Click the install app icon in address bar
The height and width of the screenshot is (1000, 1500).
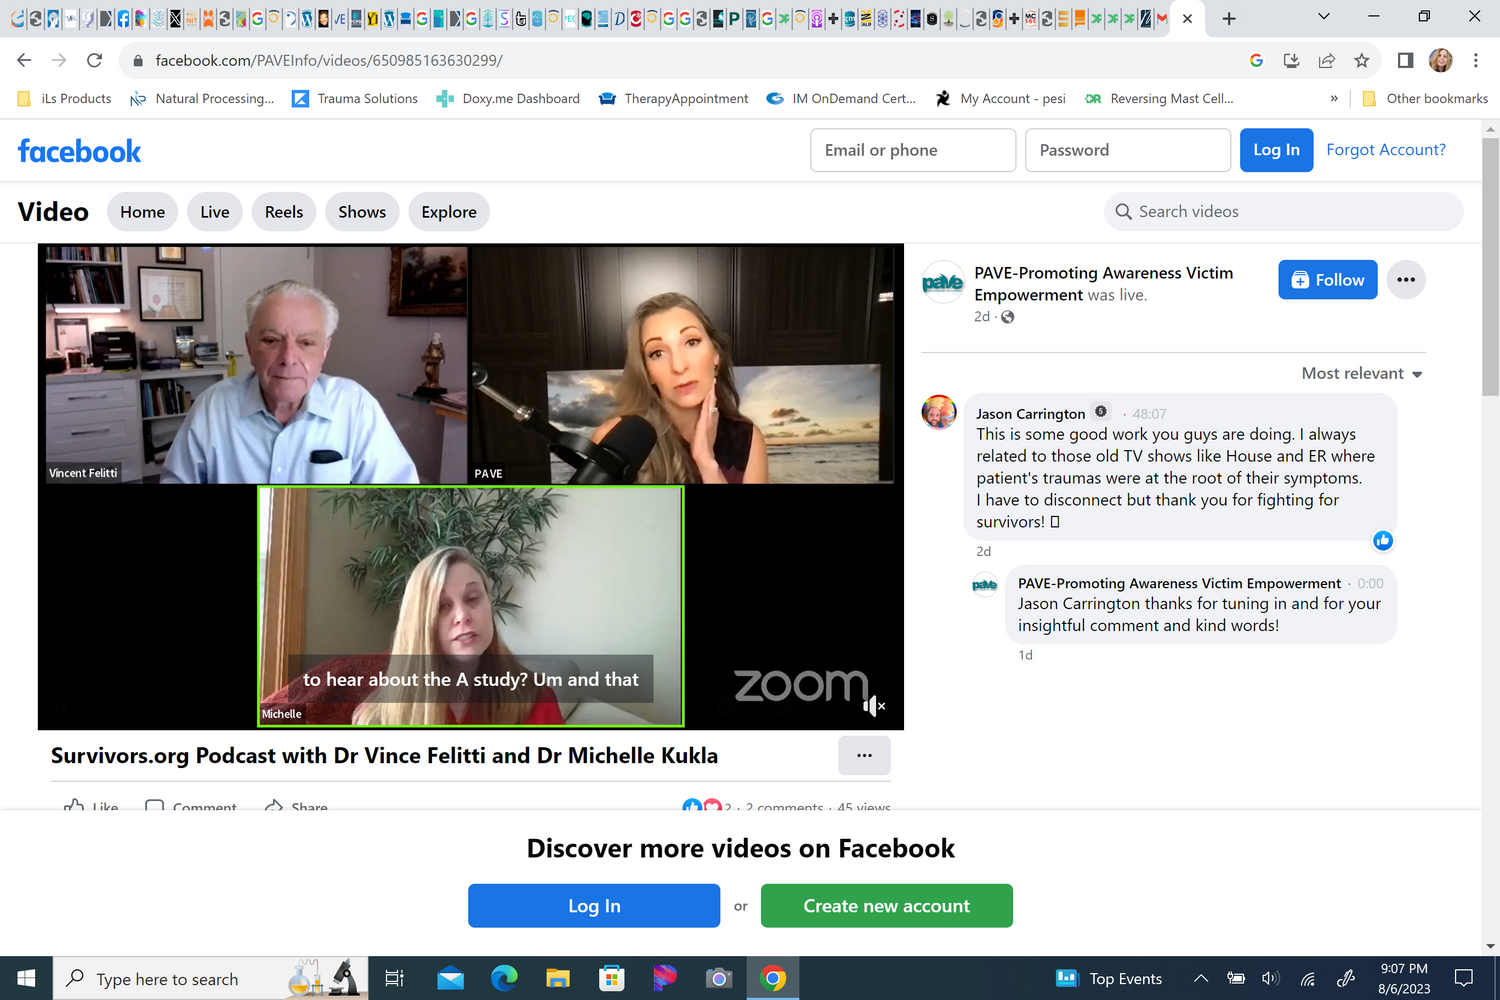pyautogui.click(x=1291, y=61)
